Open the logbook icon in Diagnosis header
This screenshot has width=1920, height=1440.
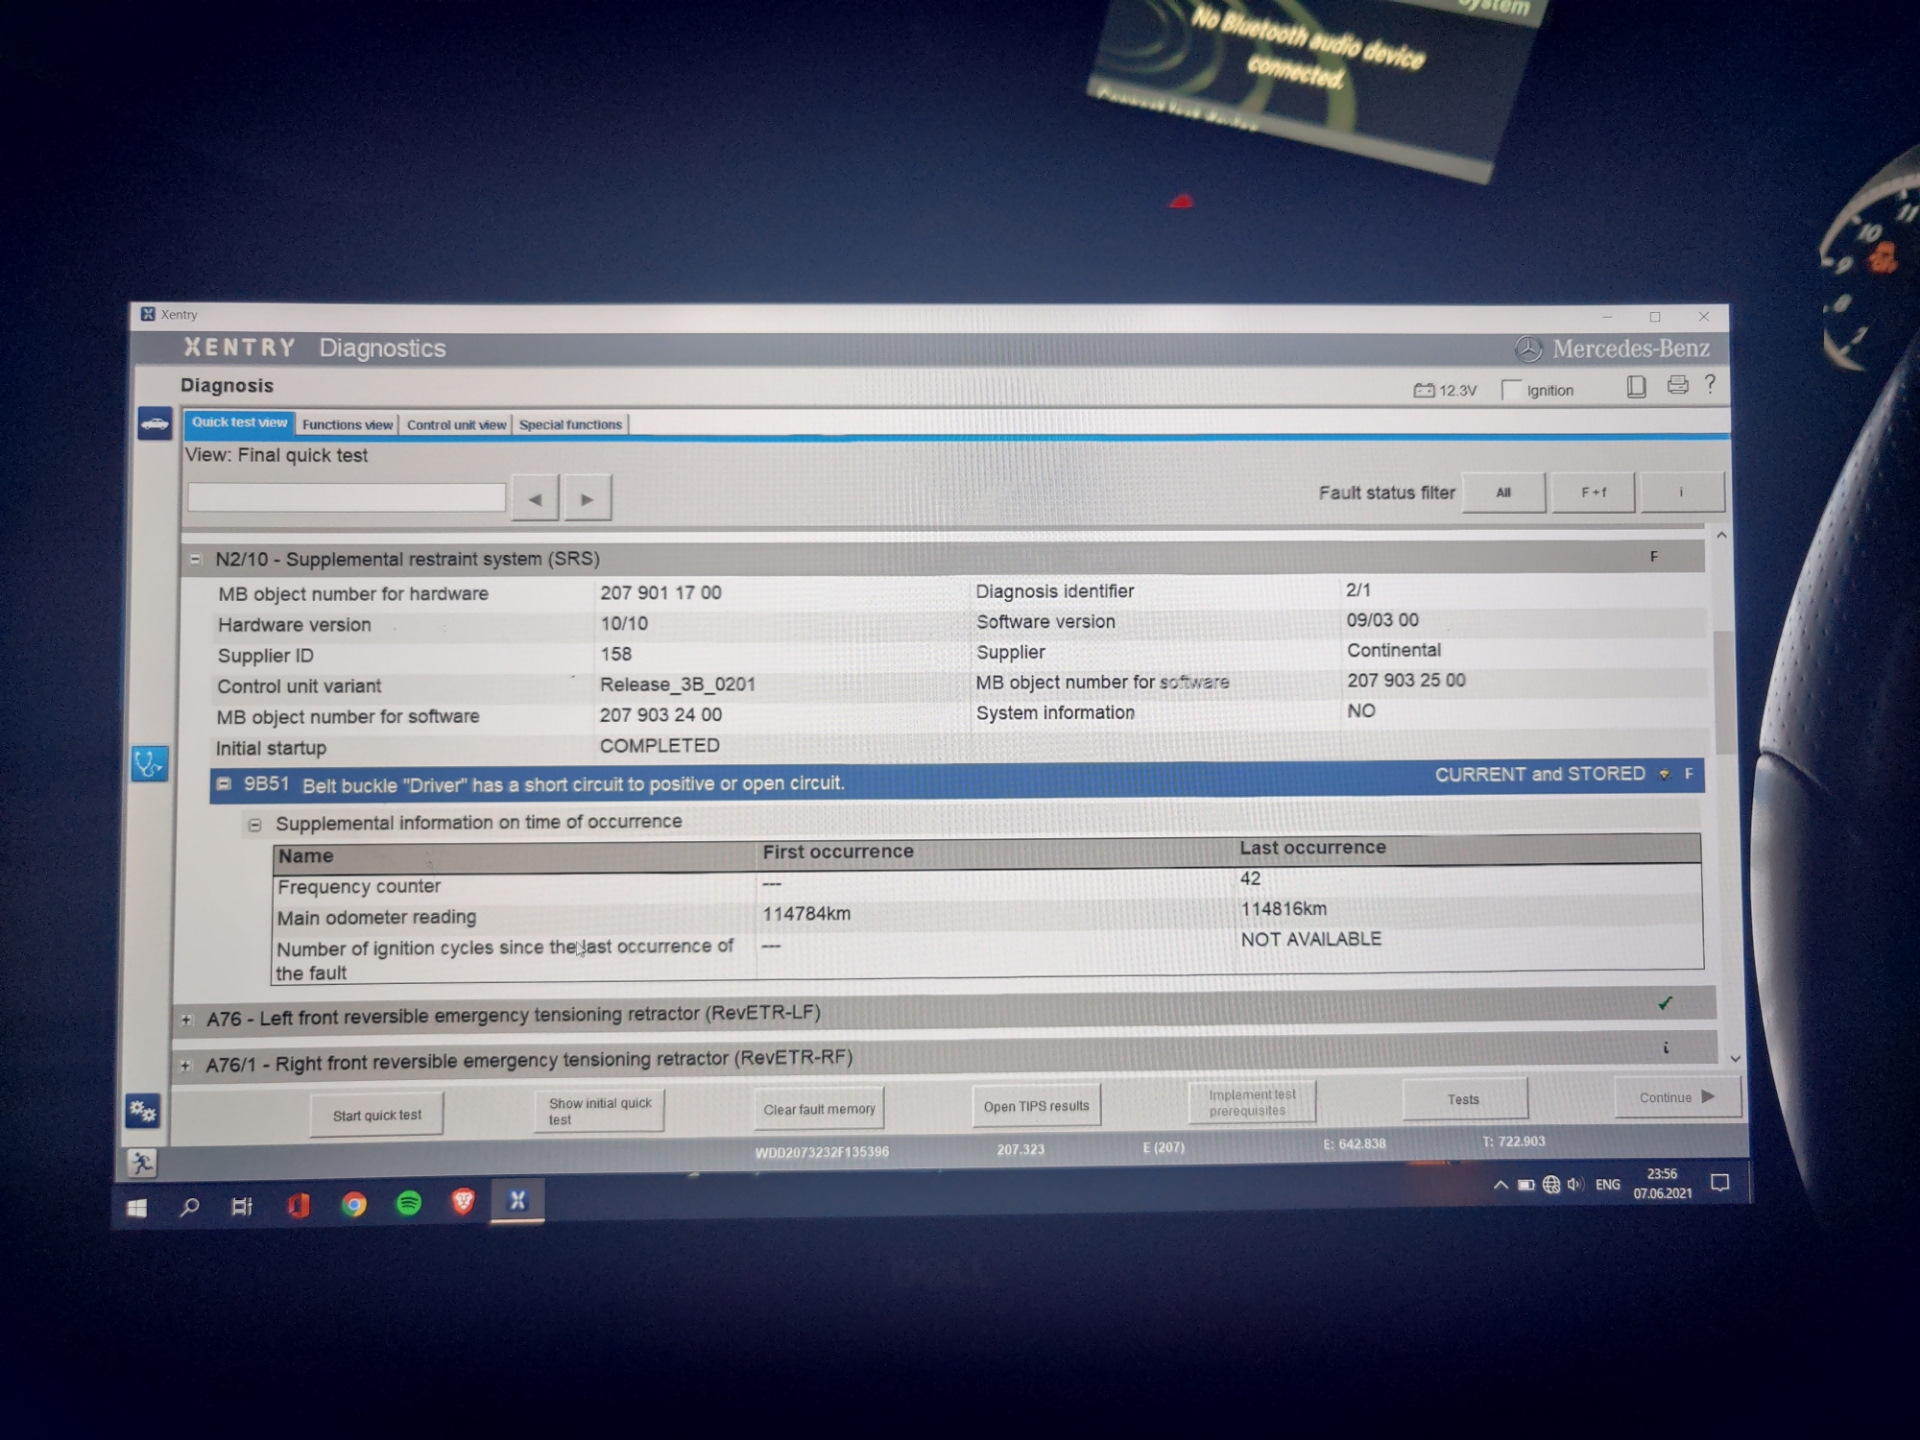1636,386
